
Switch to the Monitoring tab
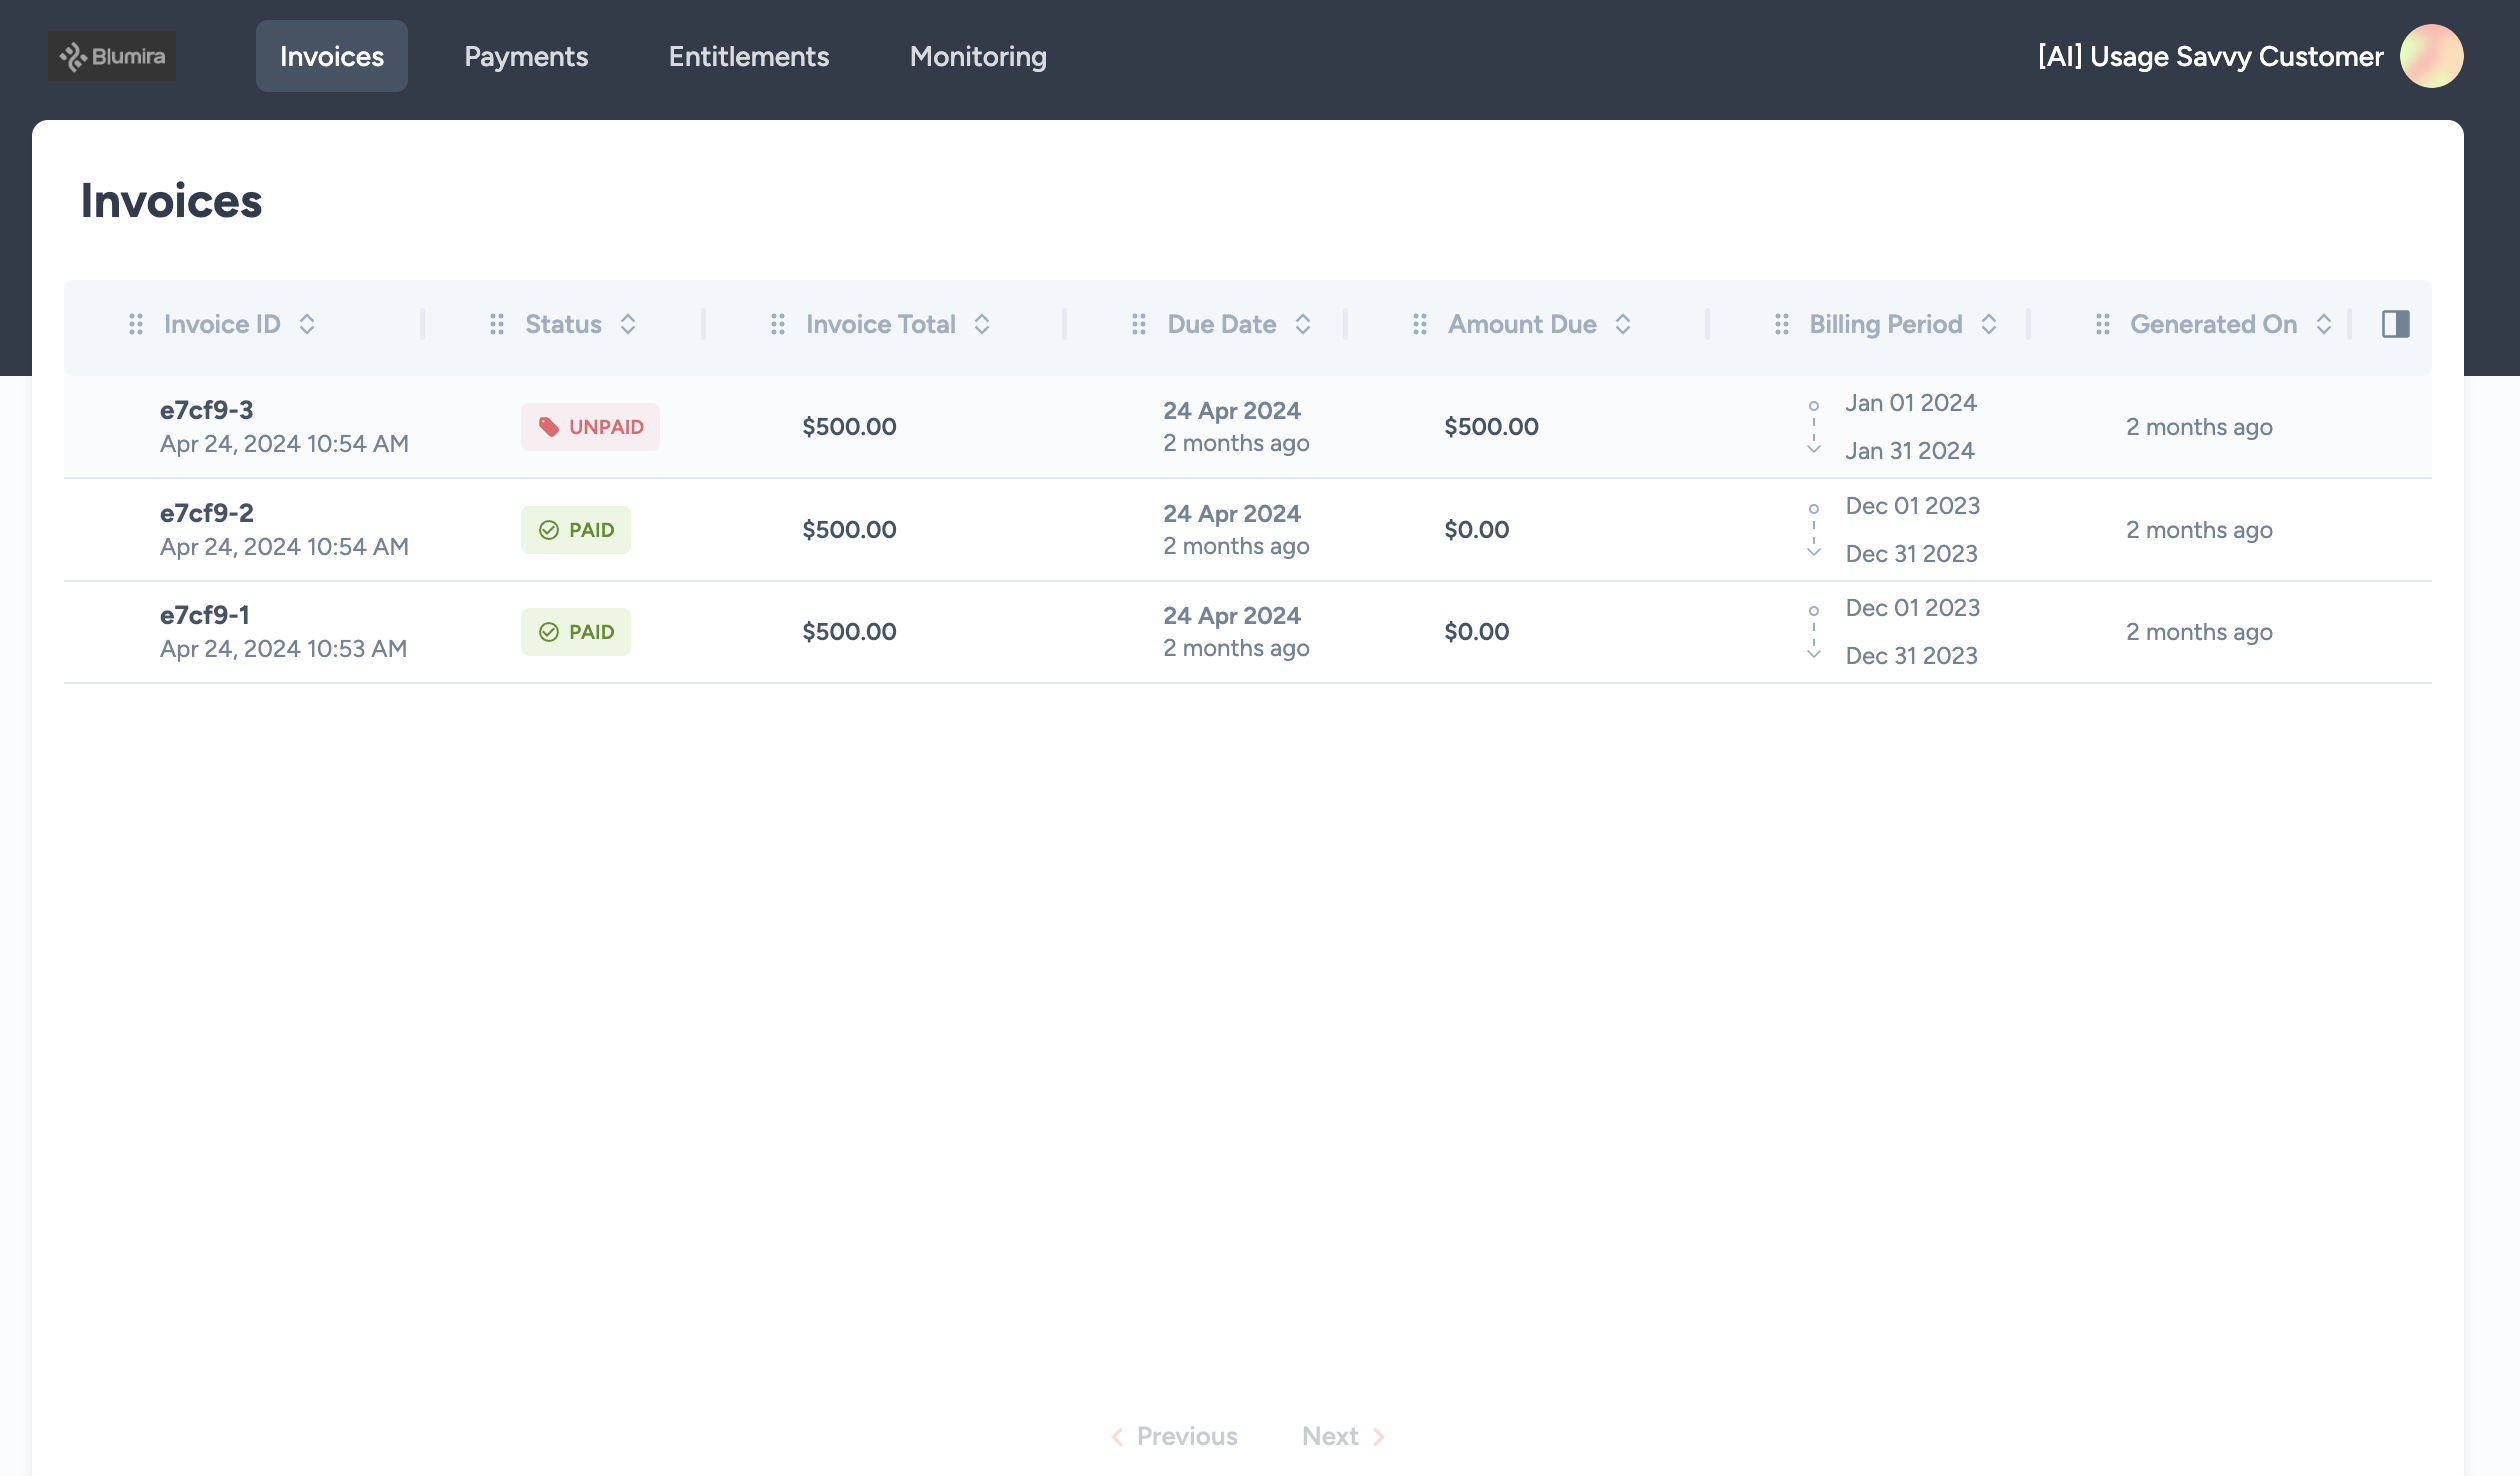[977, 56]
